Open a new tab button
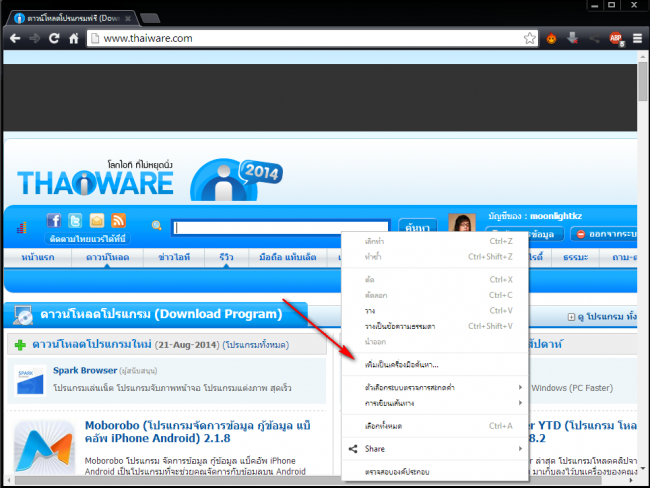This screenshot has width=650, height=488. pyautogui.click(x=150, y=18)
